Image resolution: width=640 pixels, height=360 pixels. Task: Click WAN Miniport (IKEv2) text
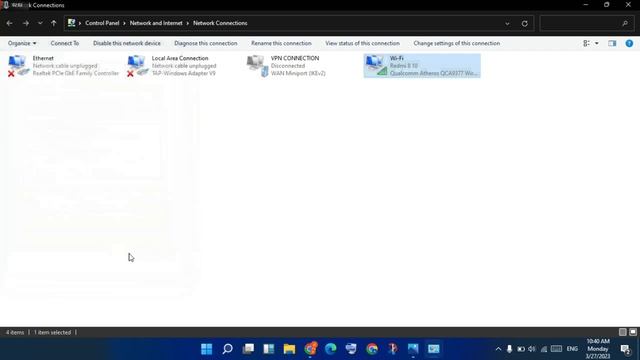(x=298, y=73)
